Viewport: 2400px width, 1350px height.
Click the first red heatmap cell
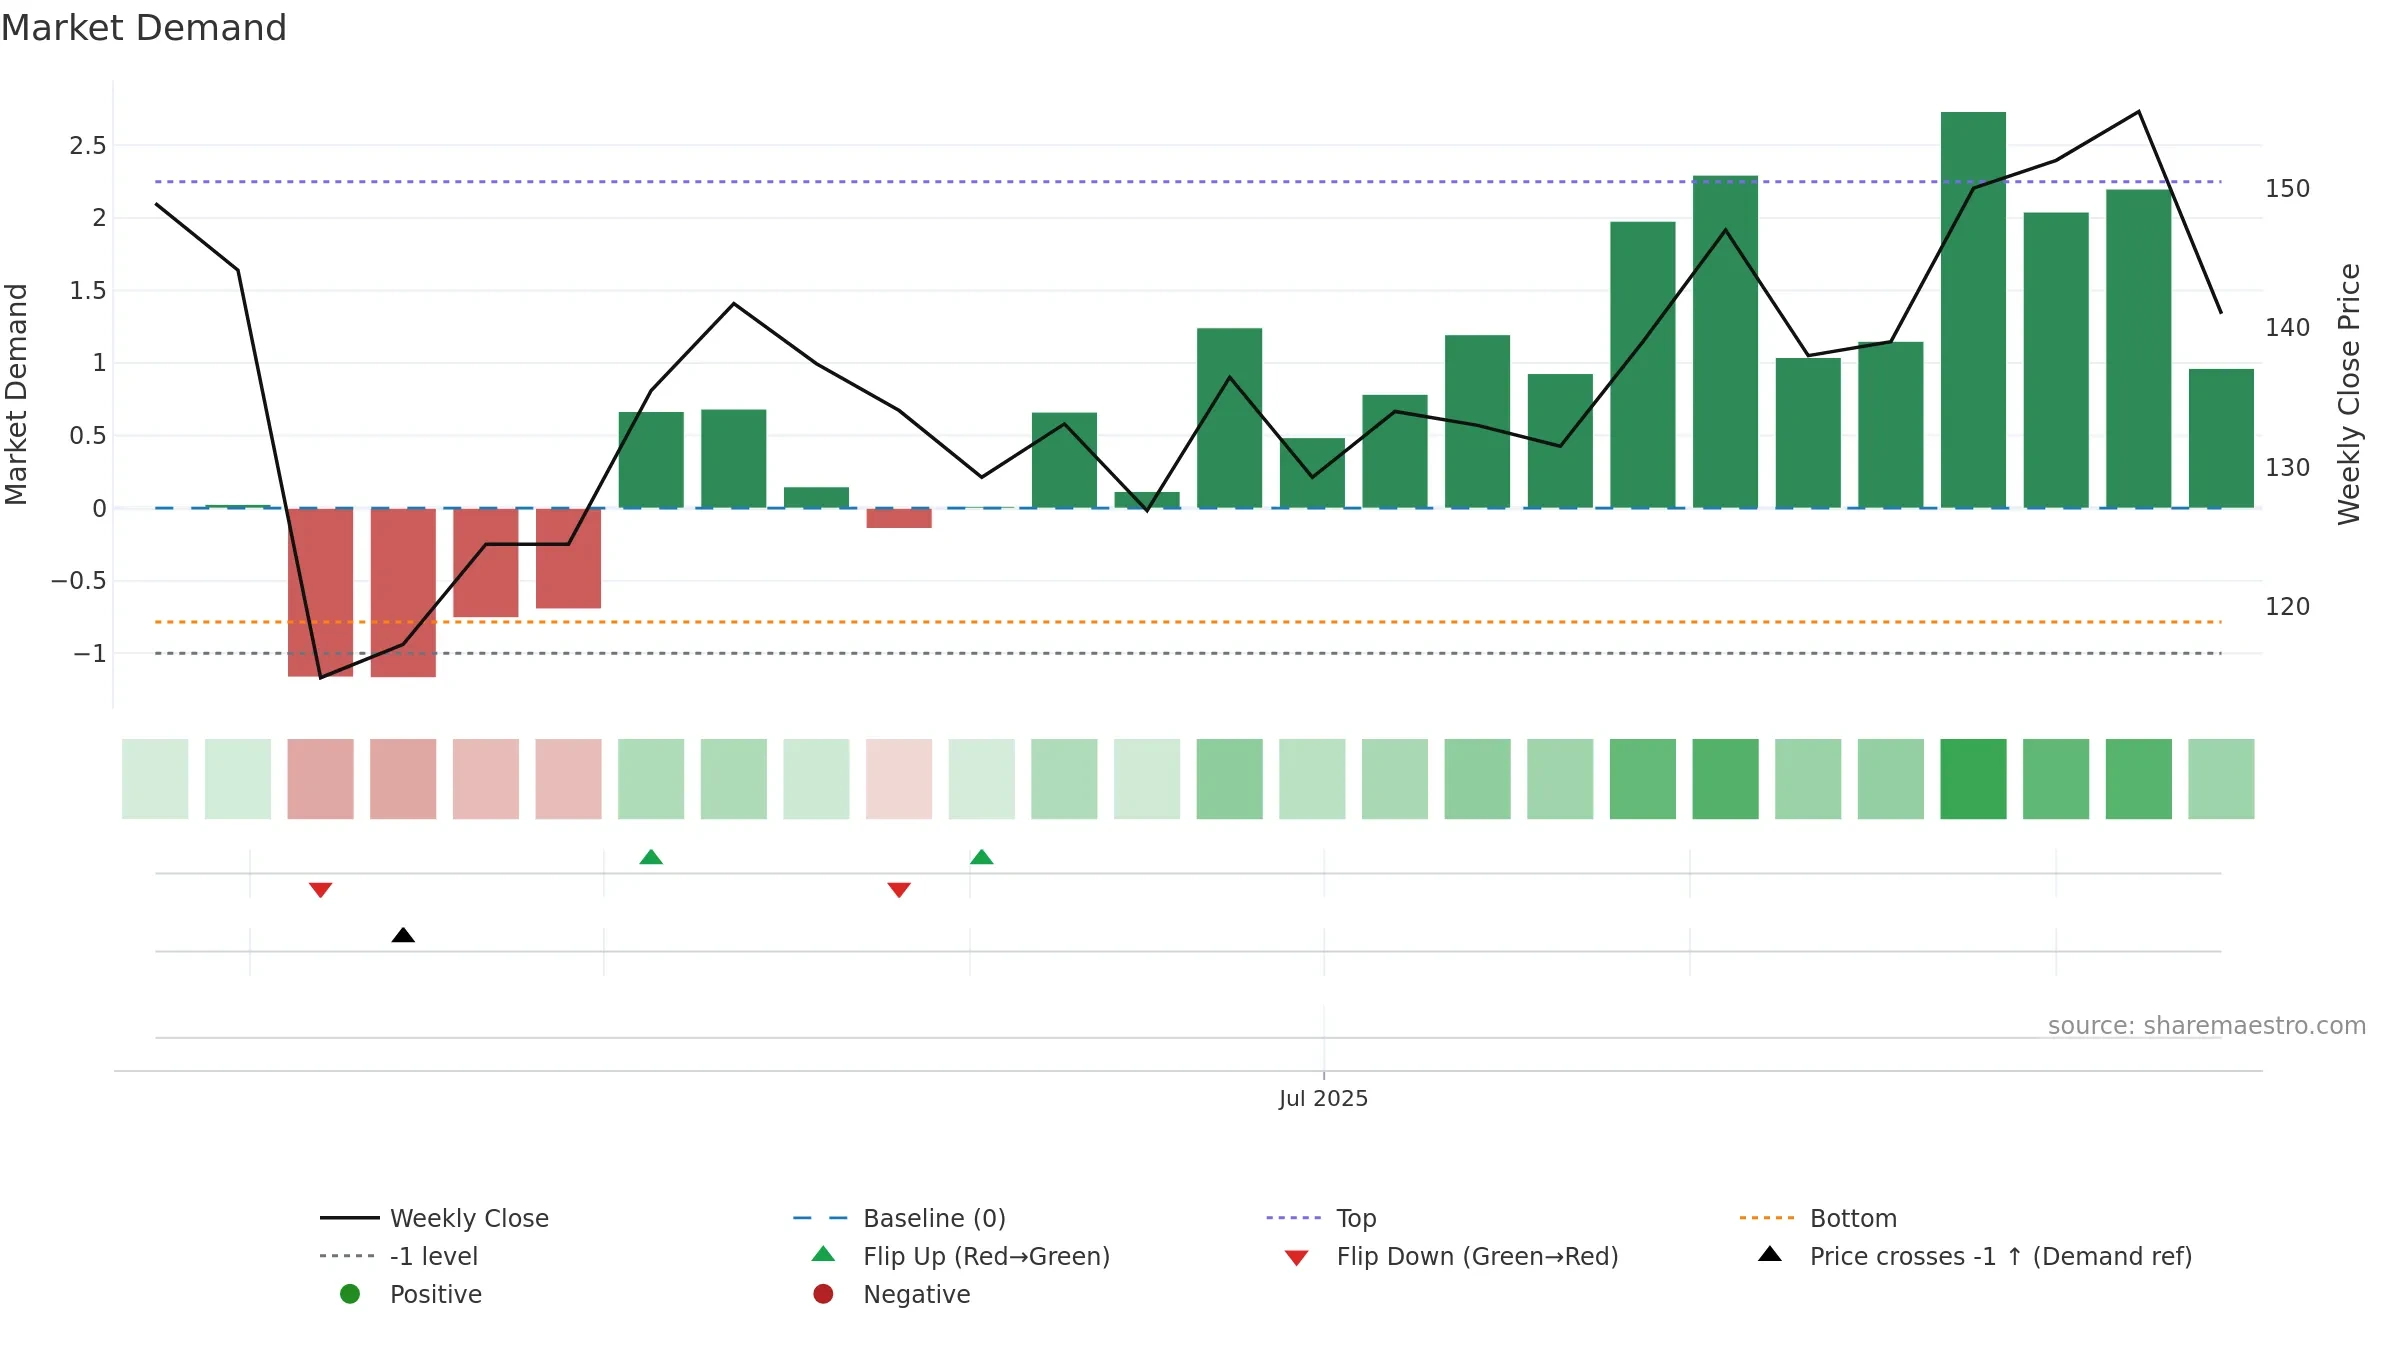click(x=320, y=779)
